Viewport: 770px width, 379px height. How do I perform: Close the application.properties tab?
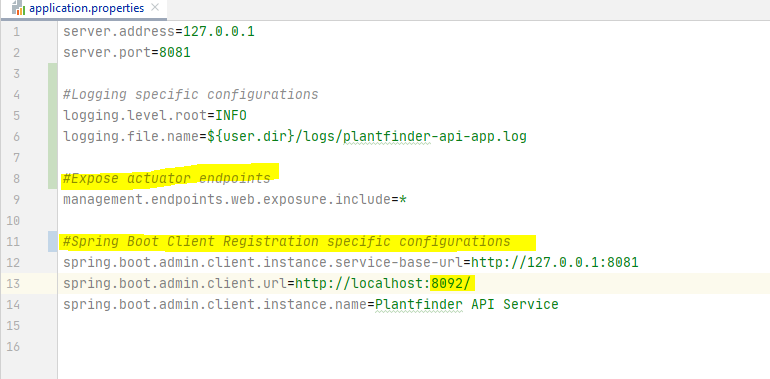pyautogui.click(x=155, y=8)
